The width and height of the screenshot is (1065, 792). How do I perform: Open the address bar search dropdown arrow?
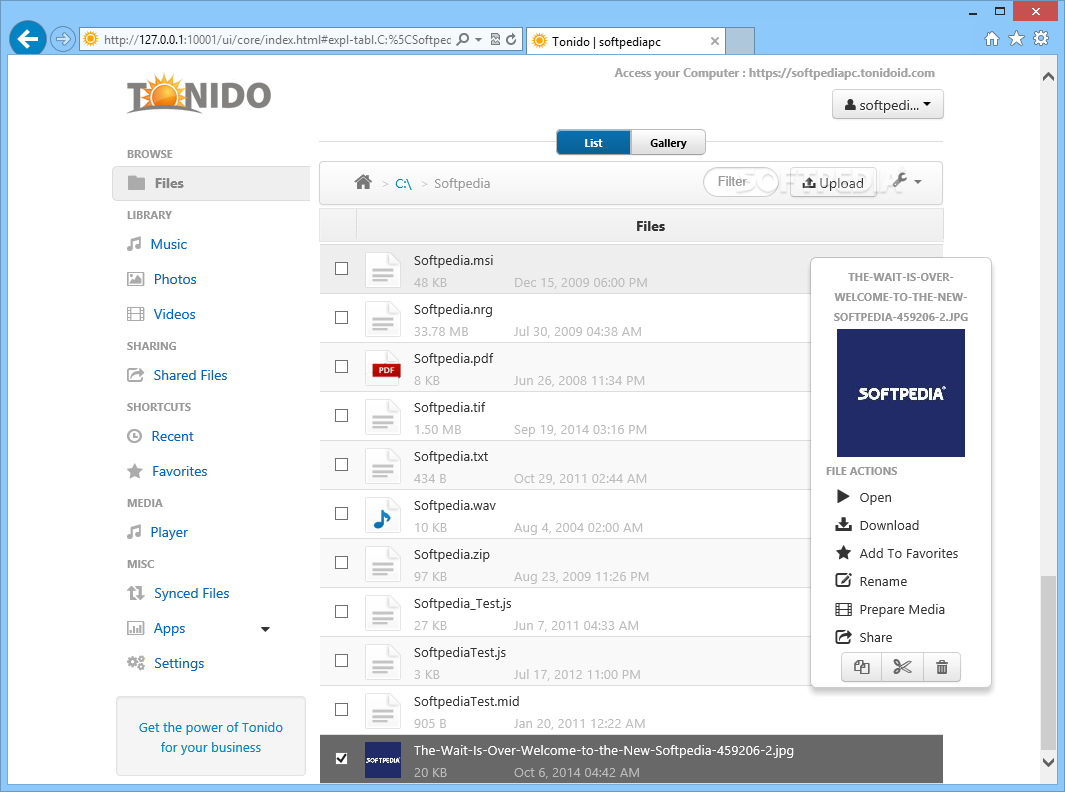click(x=478, y=39)
